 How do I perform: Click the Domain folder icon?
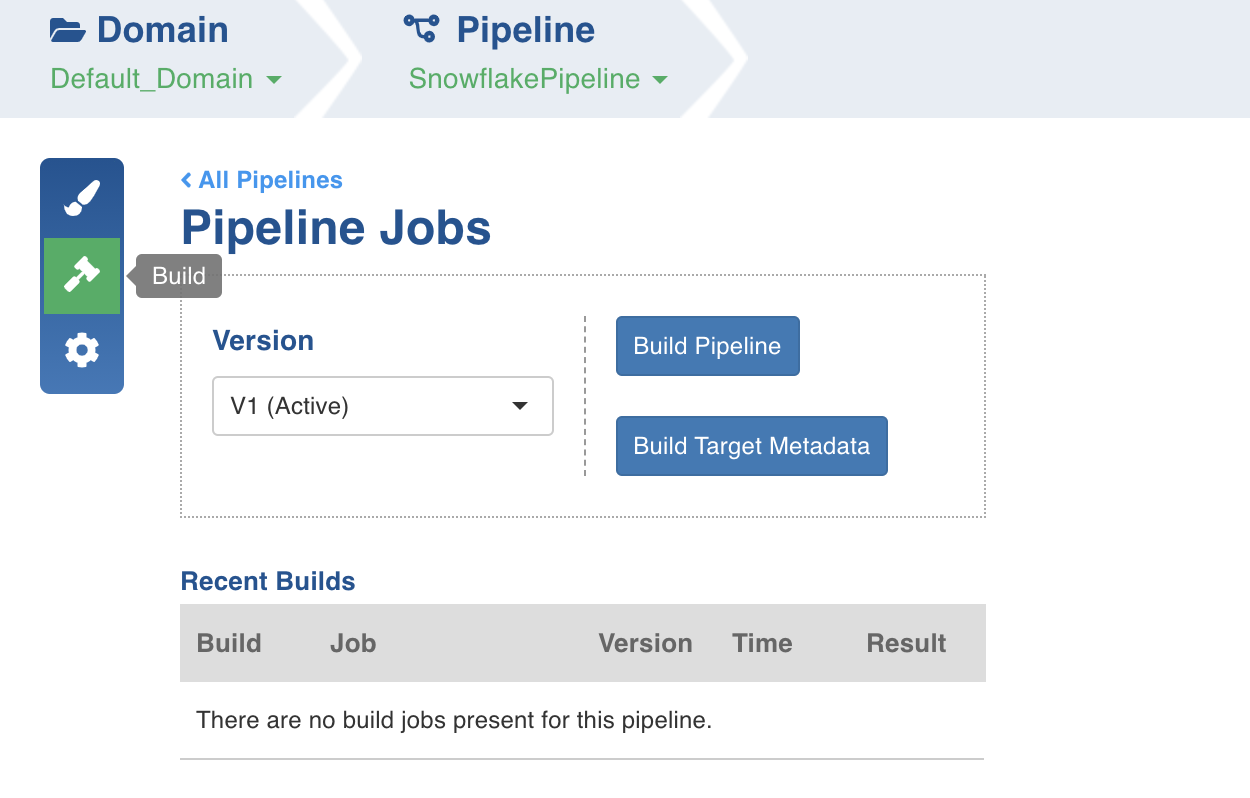click(x=68, y=30)
